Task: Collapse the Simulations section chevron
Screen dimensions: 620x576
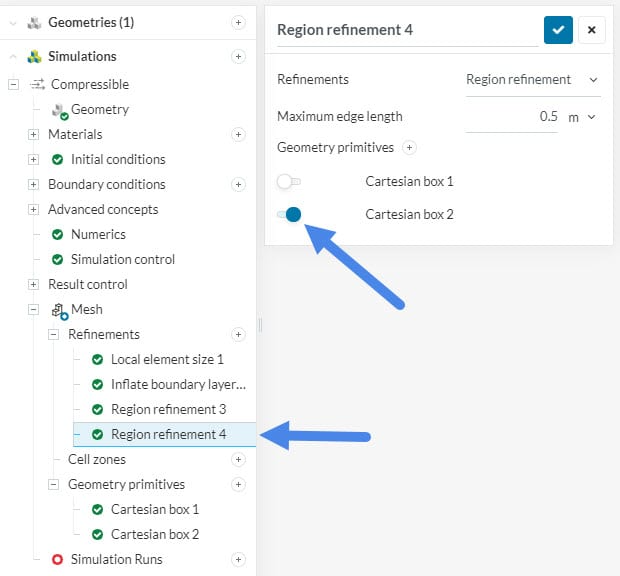Action: click(x=13, y=57)
